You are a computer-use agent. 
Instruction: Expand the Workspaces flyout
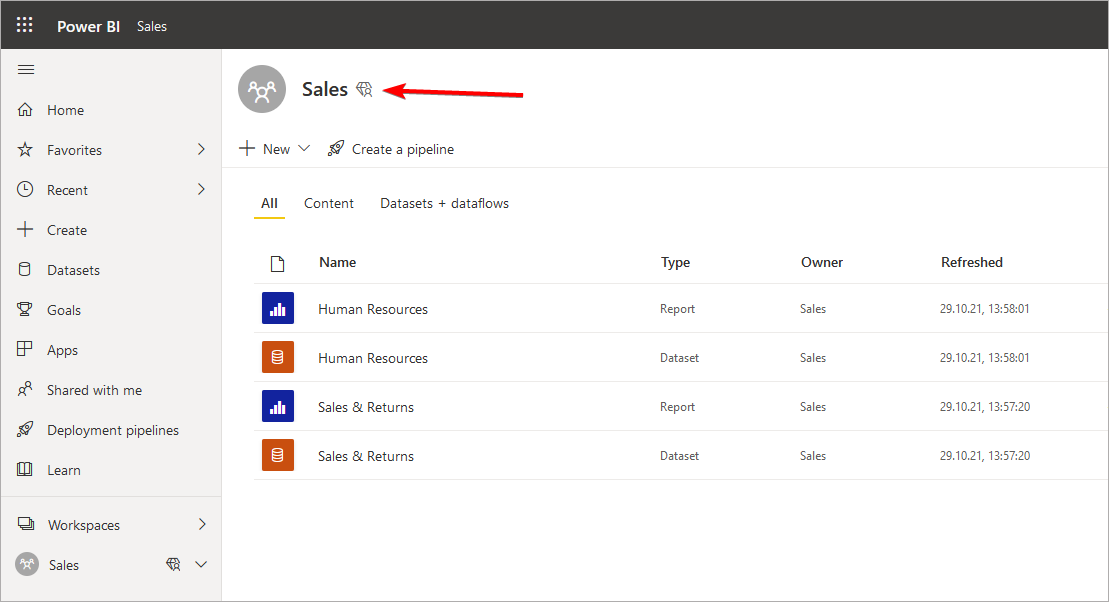201,525
